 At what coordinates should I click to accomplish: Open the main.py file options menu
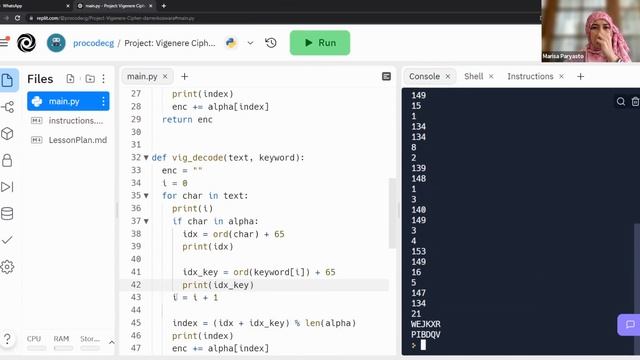103,101
